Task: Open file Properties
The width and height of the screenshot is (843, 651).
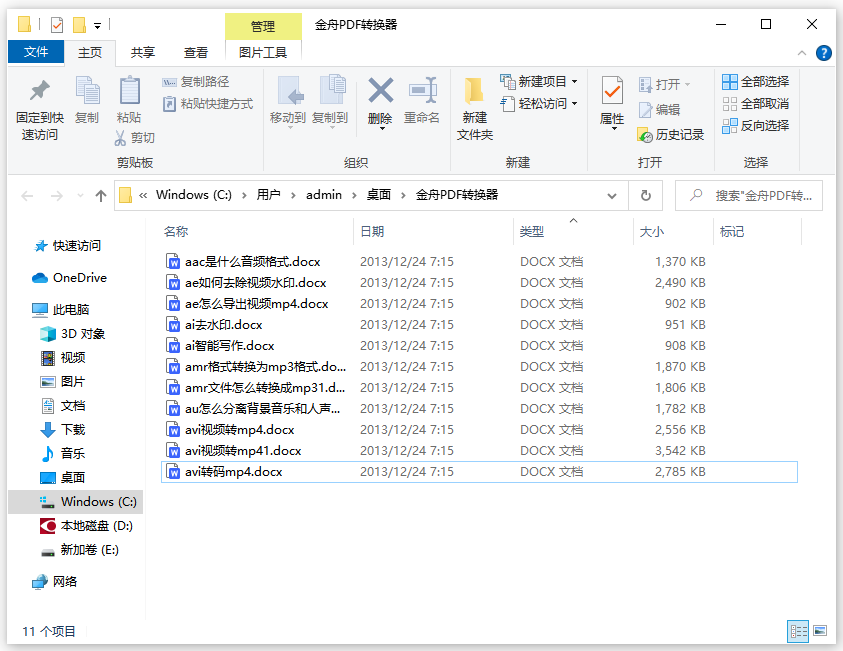Action: [612, 102]
